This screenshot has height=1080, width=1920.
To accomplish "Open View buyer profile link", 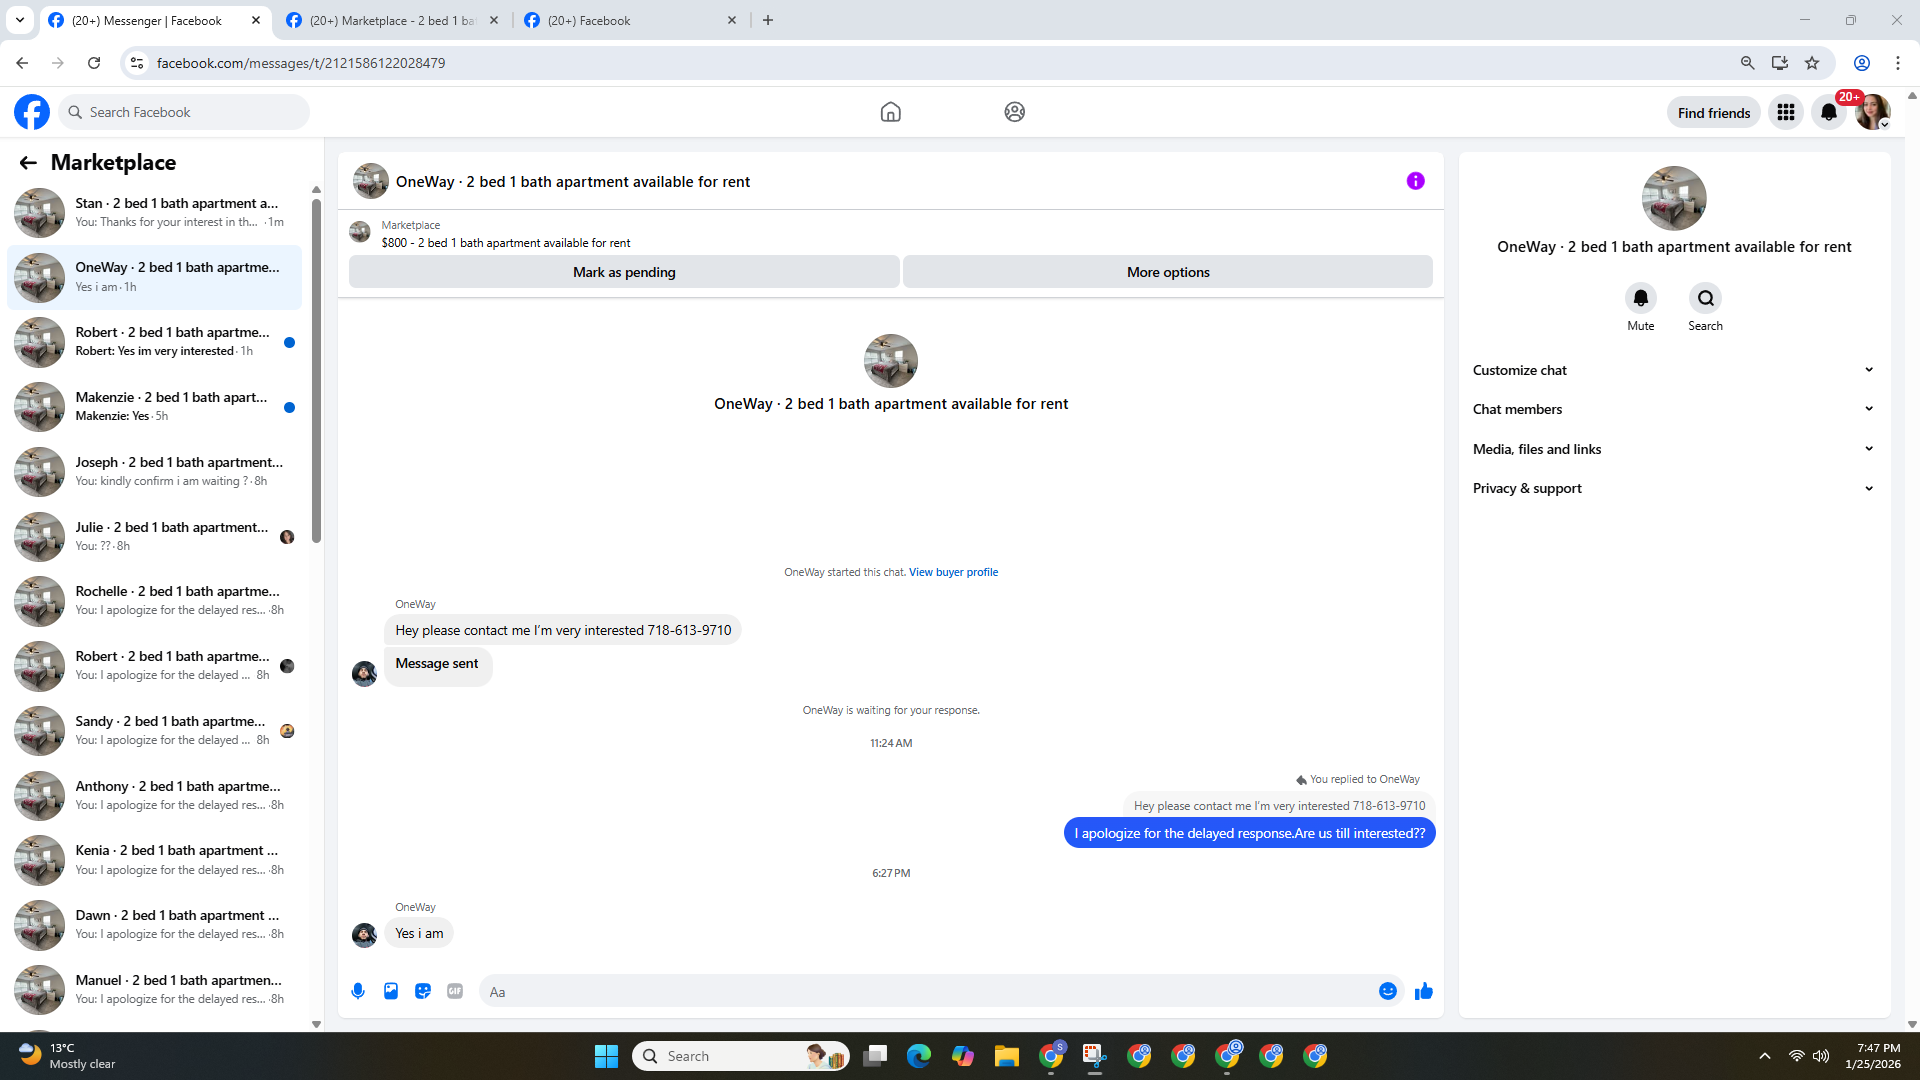I will [x=953, y=572].
